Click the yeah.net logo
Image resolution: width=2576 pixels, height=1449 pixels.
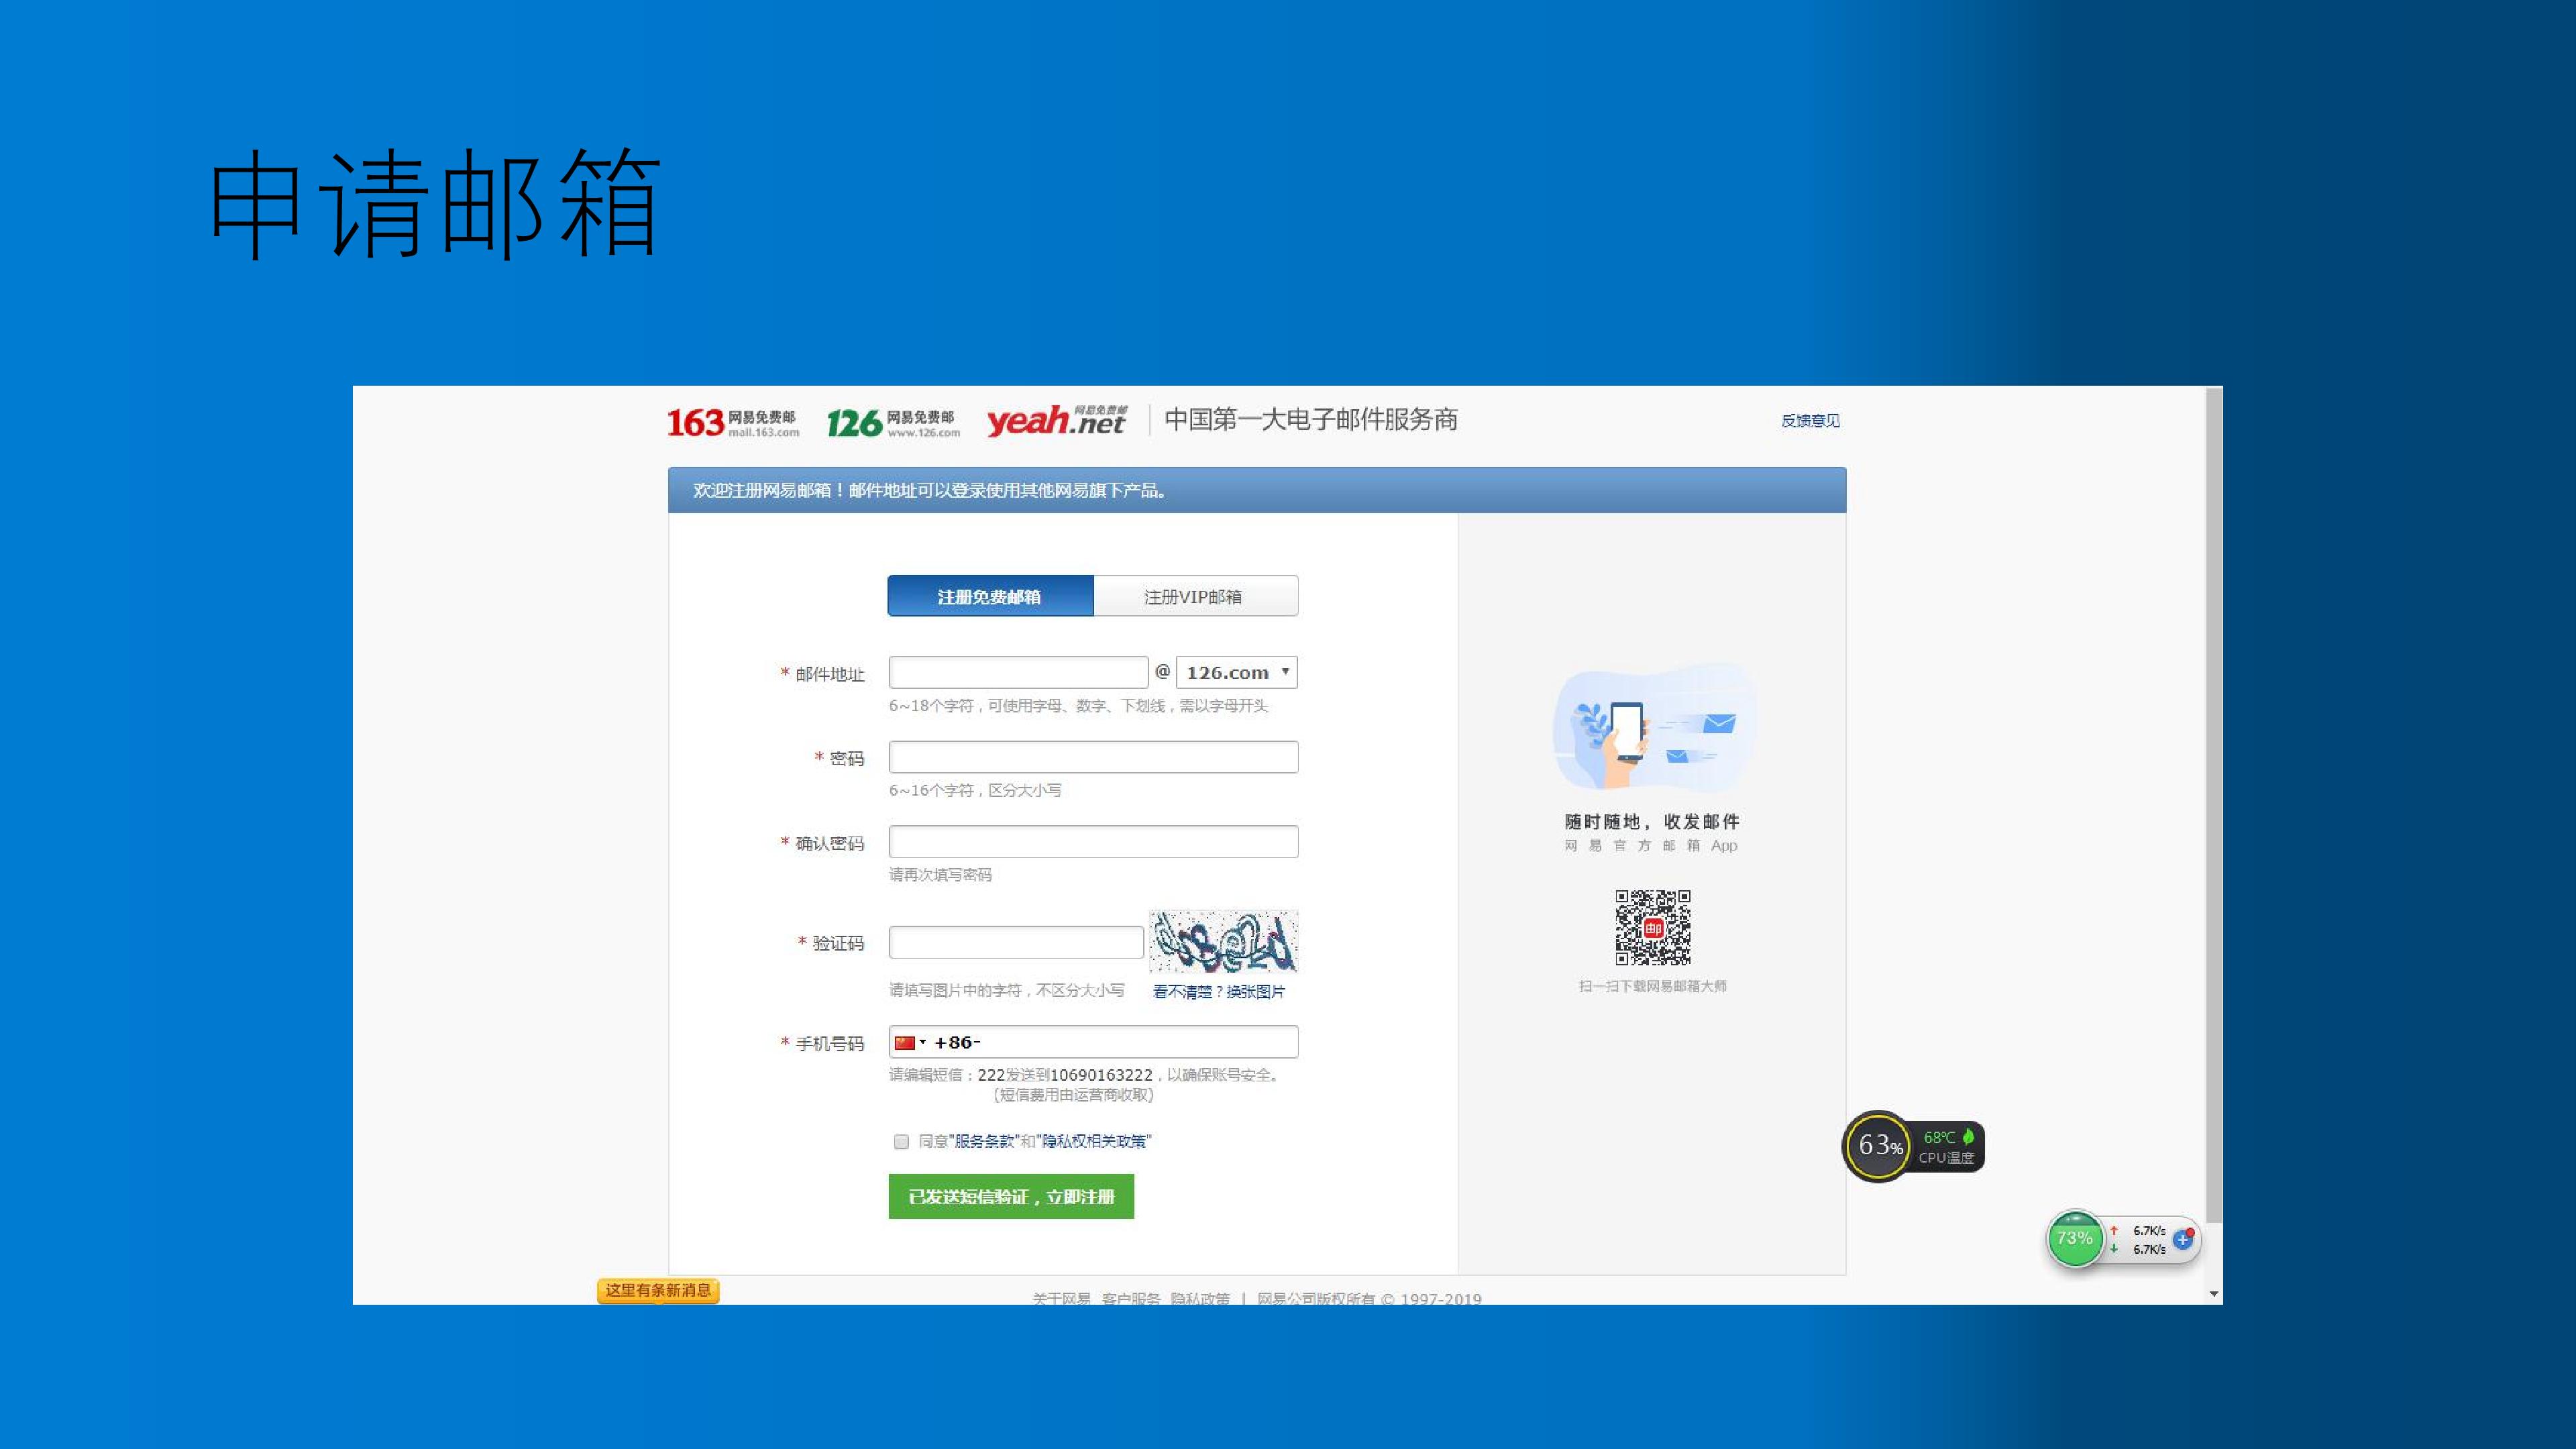(x=1057, y=420)
